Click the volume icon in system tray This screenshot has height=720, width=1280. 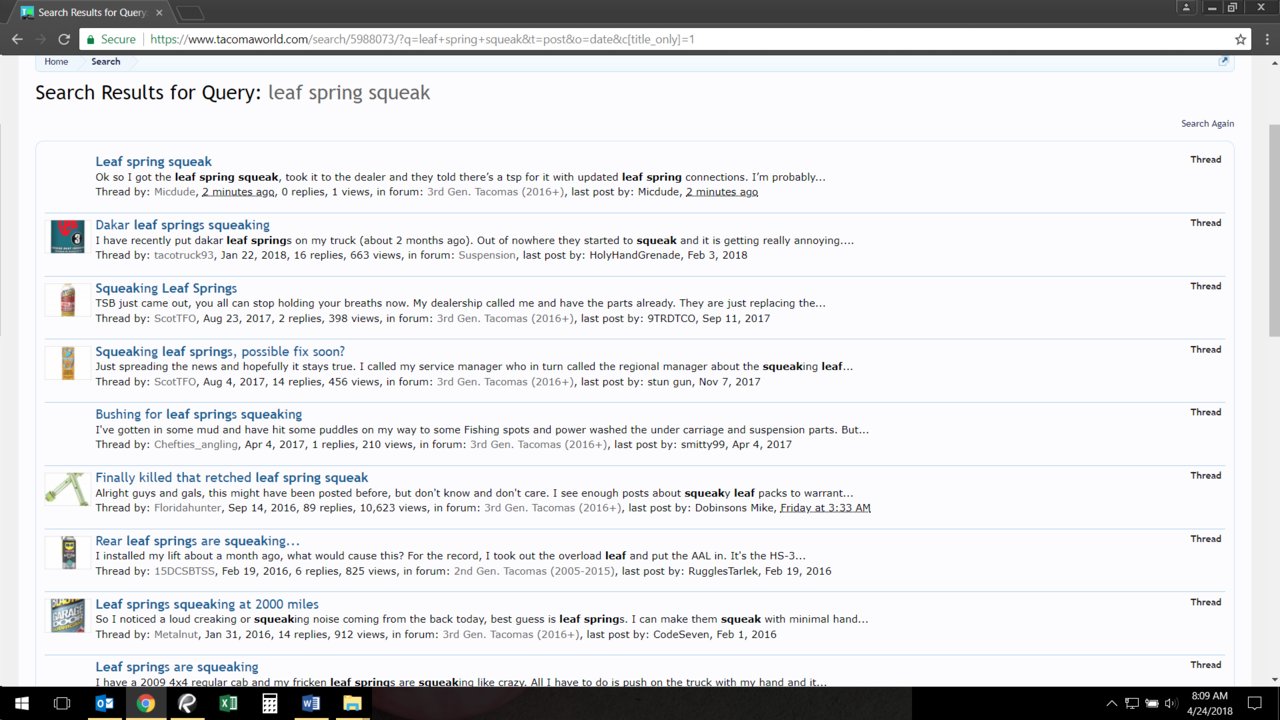(x=1171, y=703)
